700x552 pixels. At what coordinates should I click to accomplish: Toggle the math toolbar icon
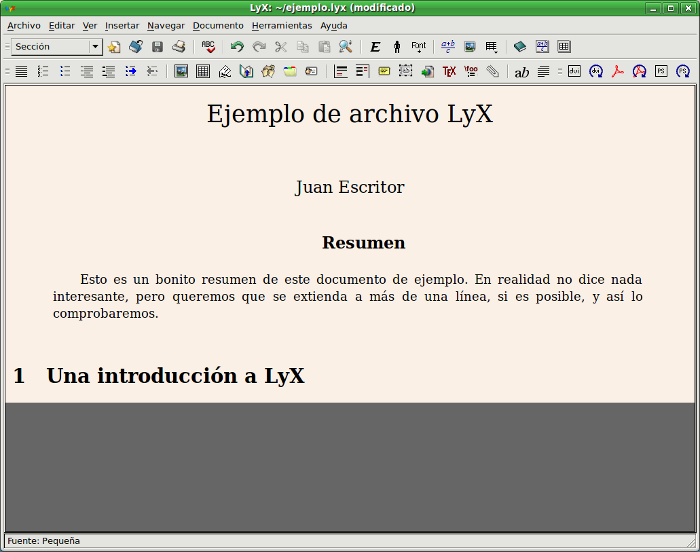pyautogui.click(x=542, y=46)
